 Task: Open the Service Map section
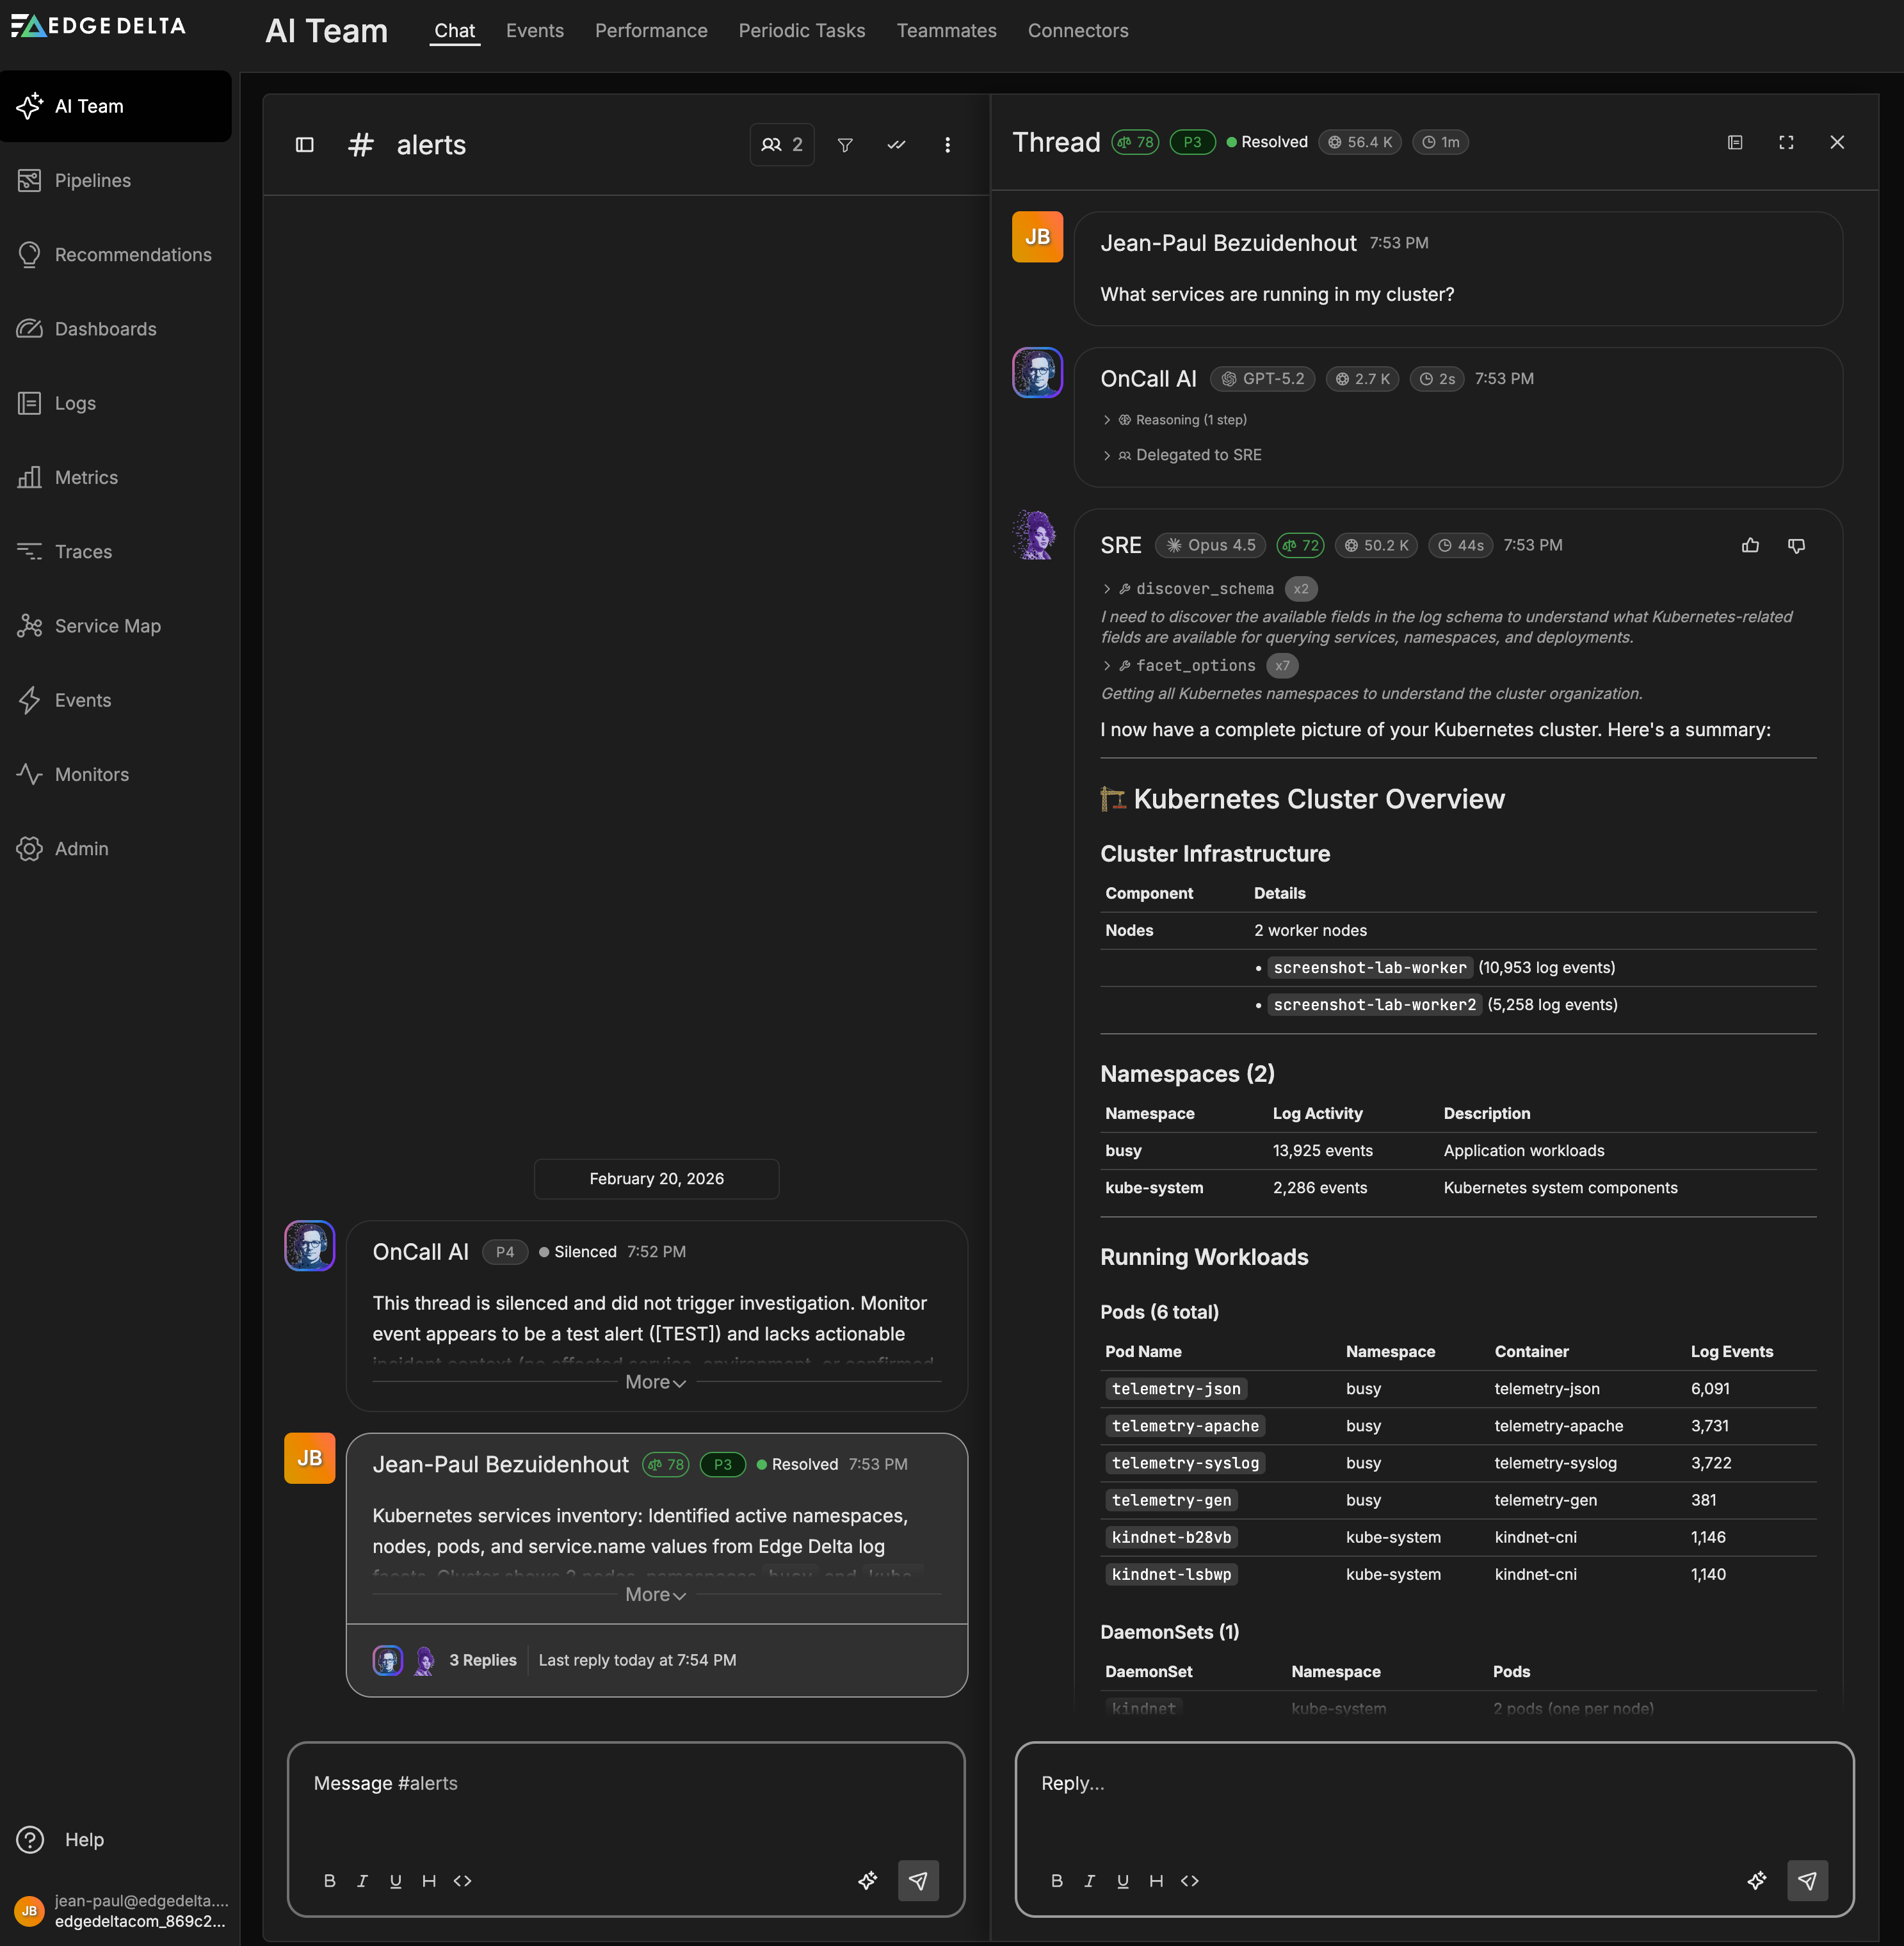[x=107, y=626]
